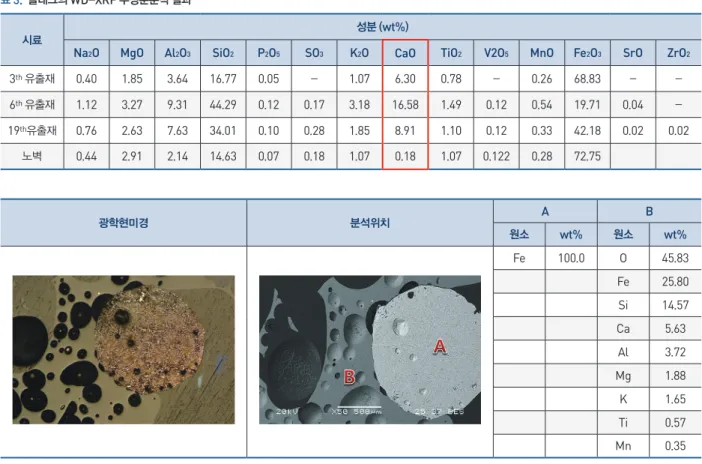Viewport: 702px width, 464px height.
Task: Select the '분석위치' header cell
Action: 370,223
